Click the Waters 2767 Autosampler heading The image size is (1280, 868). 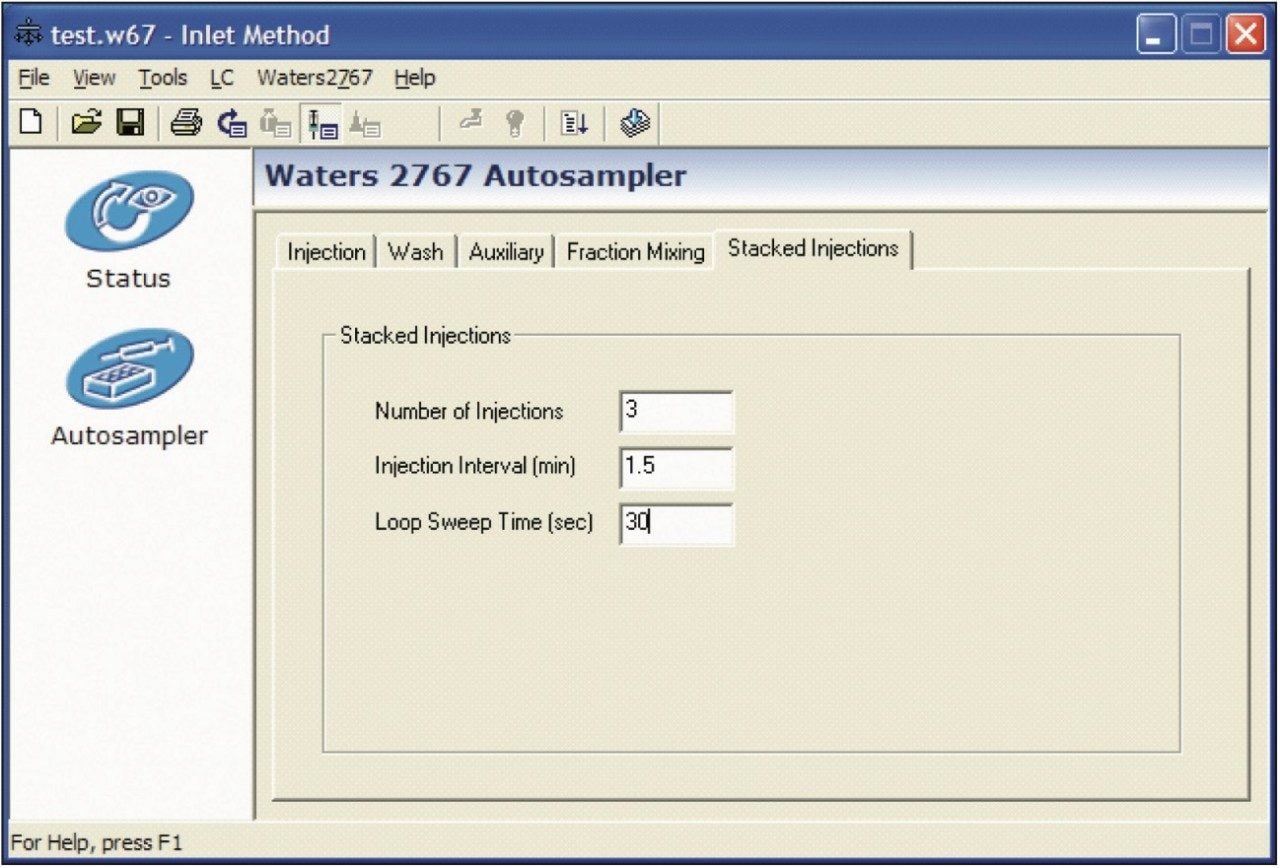click(476, 176)
